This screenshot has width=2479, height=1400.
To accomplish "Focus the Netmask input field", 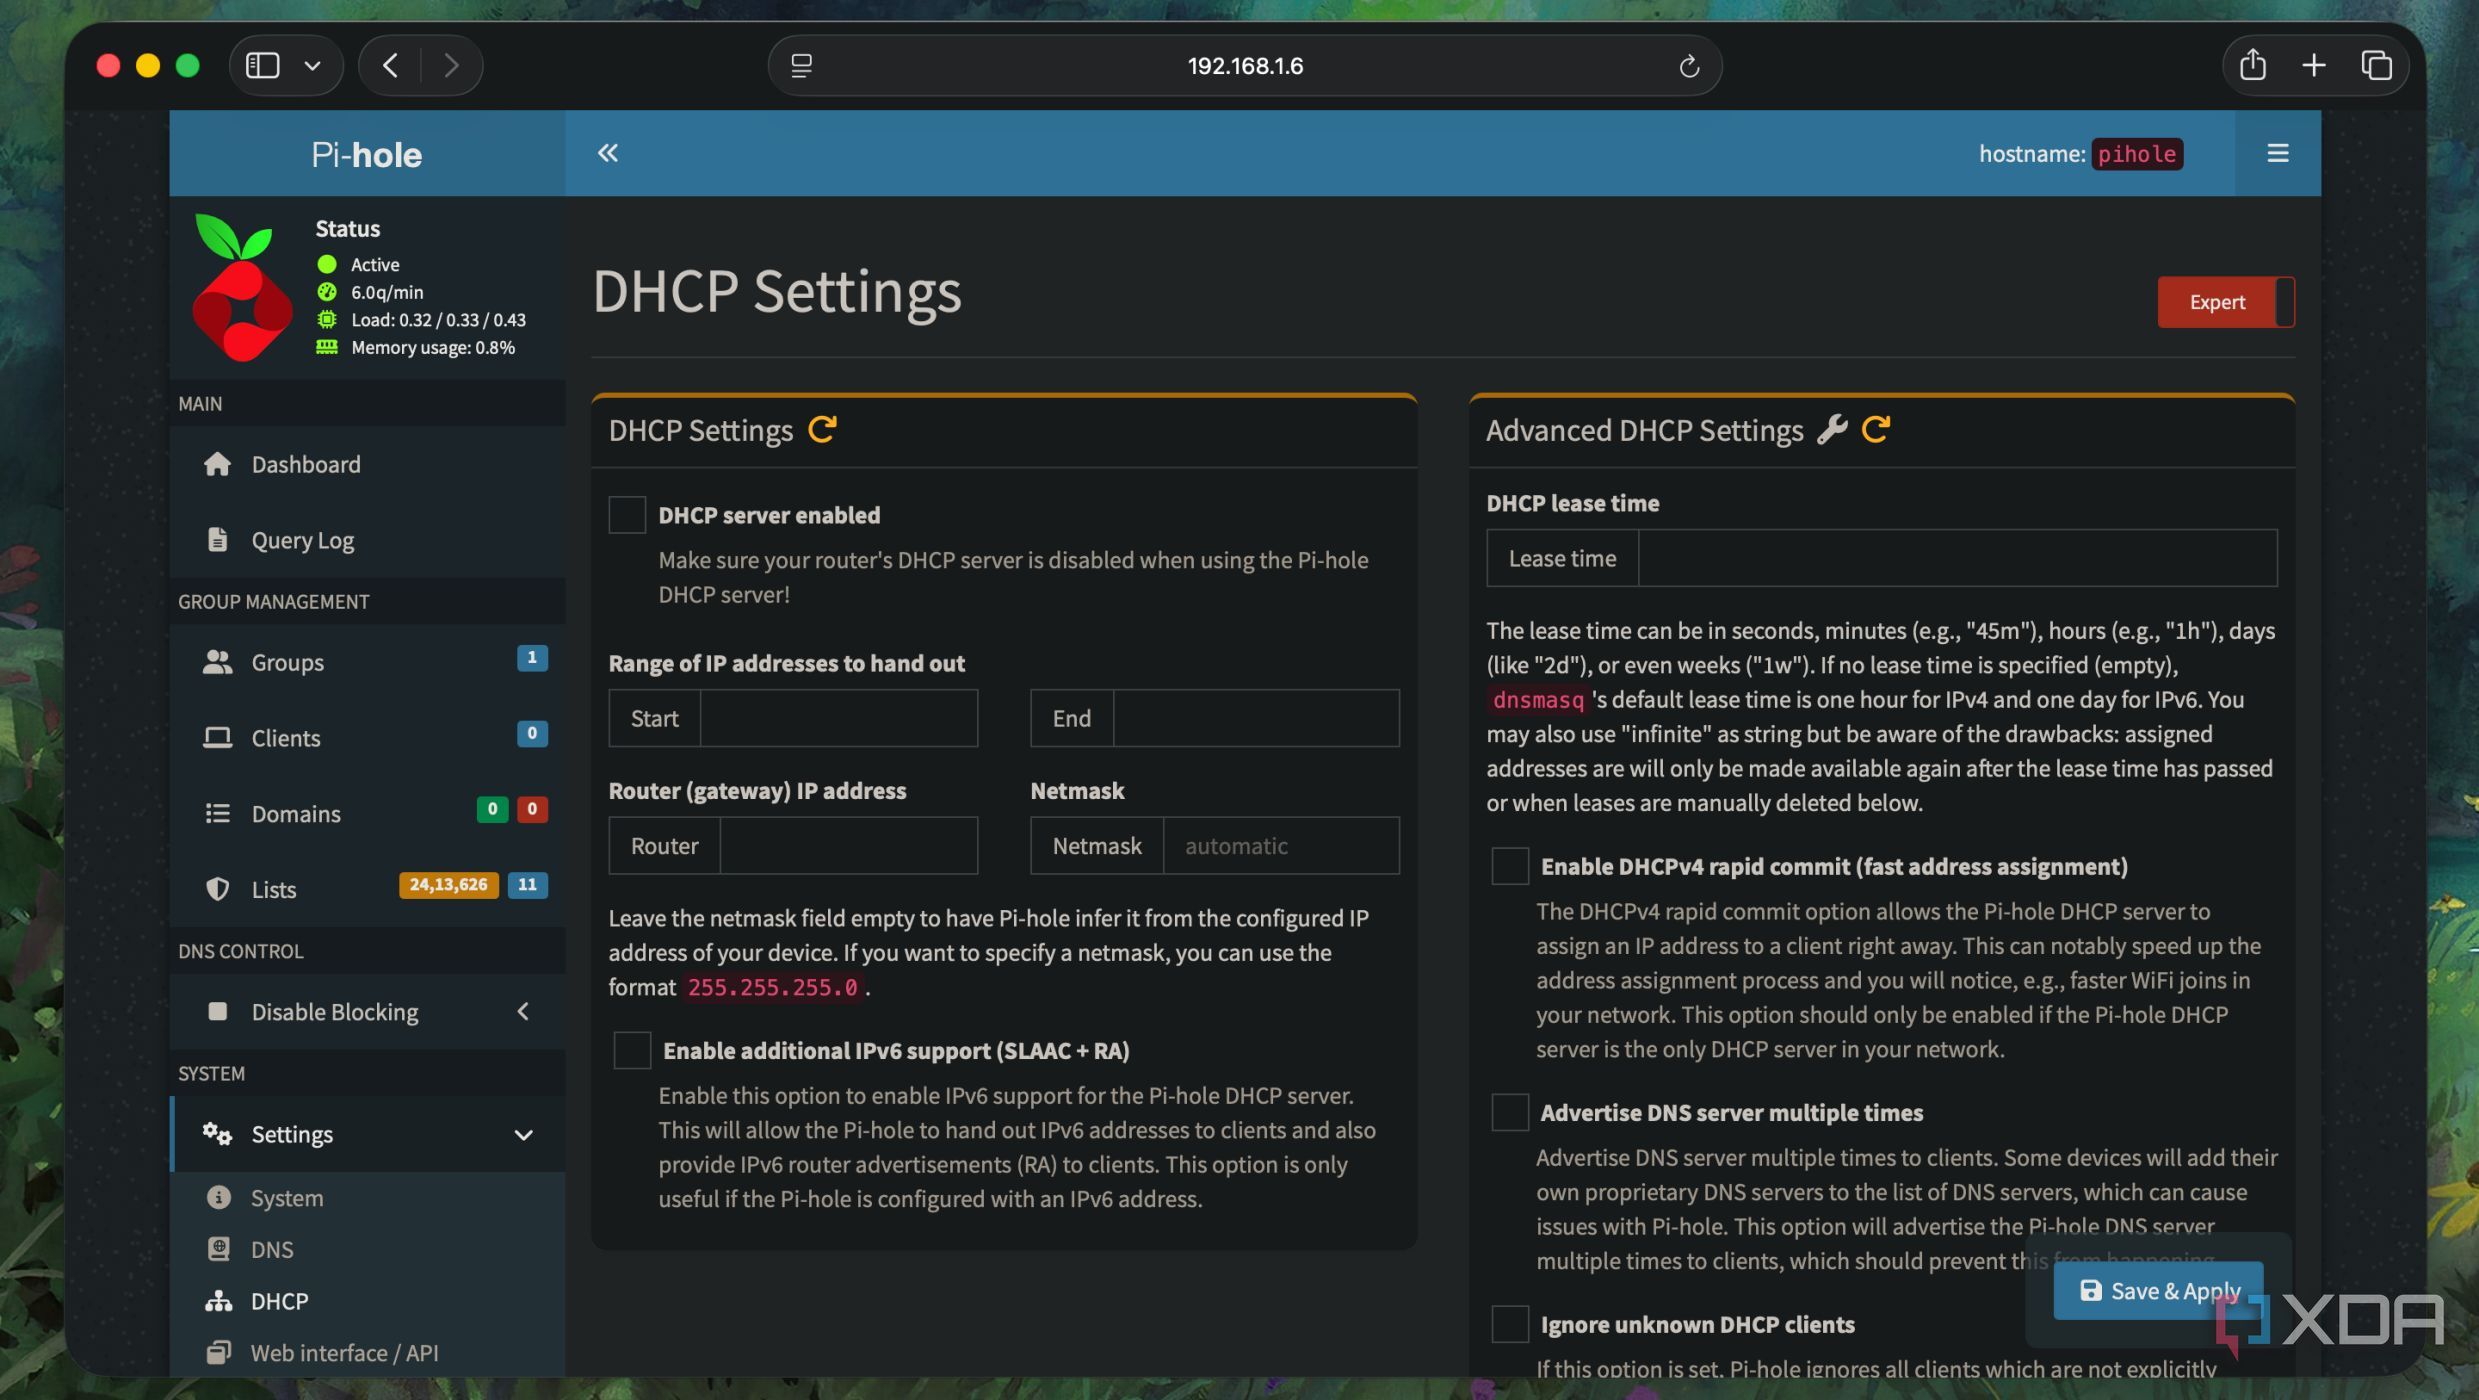I will tap(1281, 846).
